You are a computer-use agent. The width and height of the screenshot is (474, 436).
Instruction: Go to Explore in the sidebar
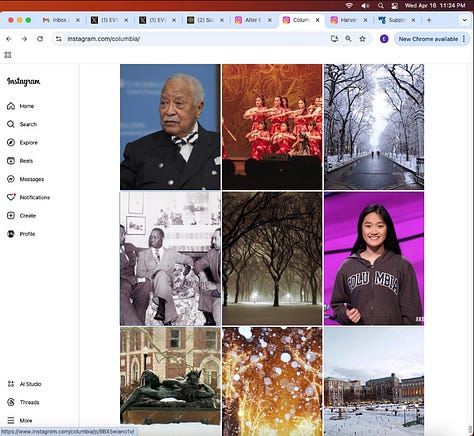coord(22,143)
